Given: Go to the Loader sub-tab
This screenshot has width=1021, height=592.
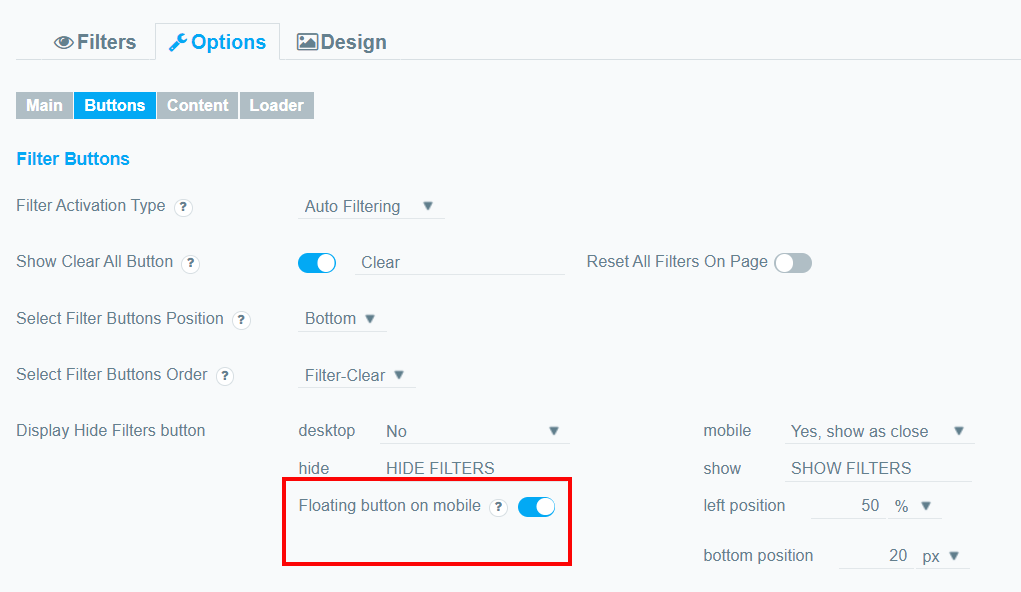Looking at the screenshot, I should [x=277, y=106].
